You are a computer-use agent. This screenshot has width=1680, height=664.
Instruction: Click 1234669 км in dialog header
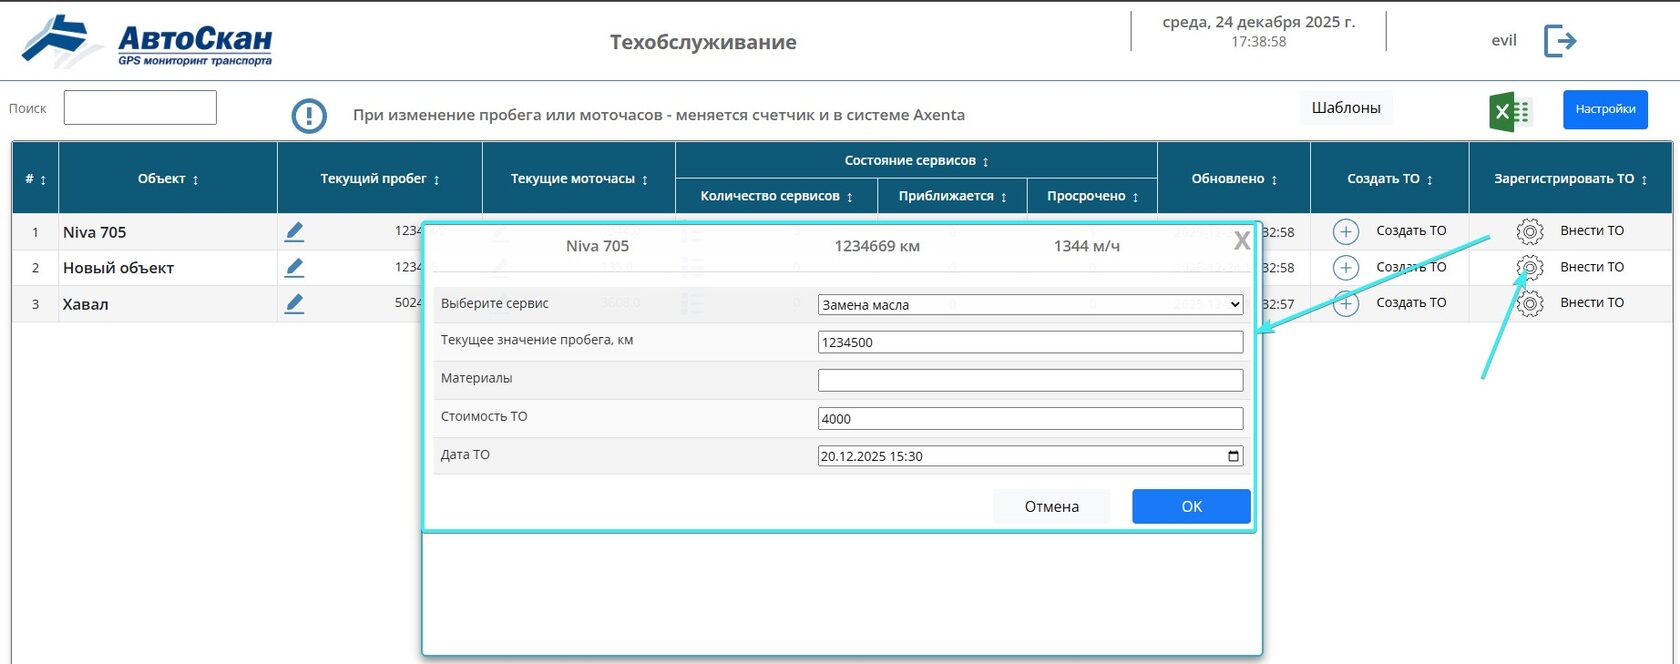click(877, 246)
